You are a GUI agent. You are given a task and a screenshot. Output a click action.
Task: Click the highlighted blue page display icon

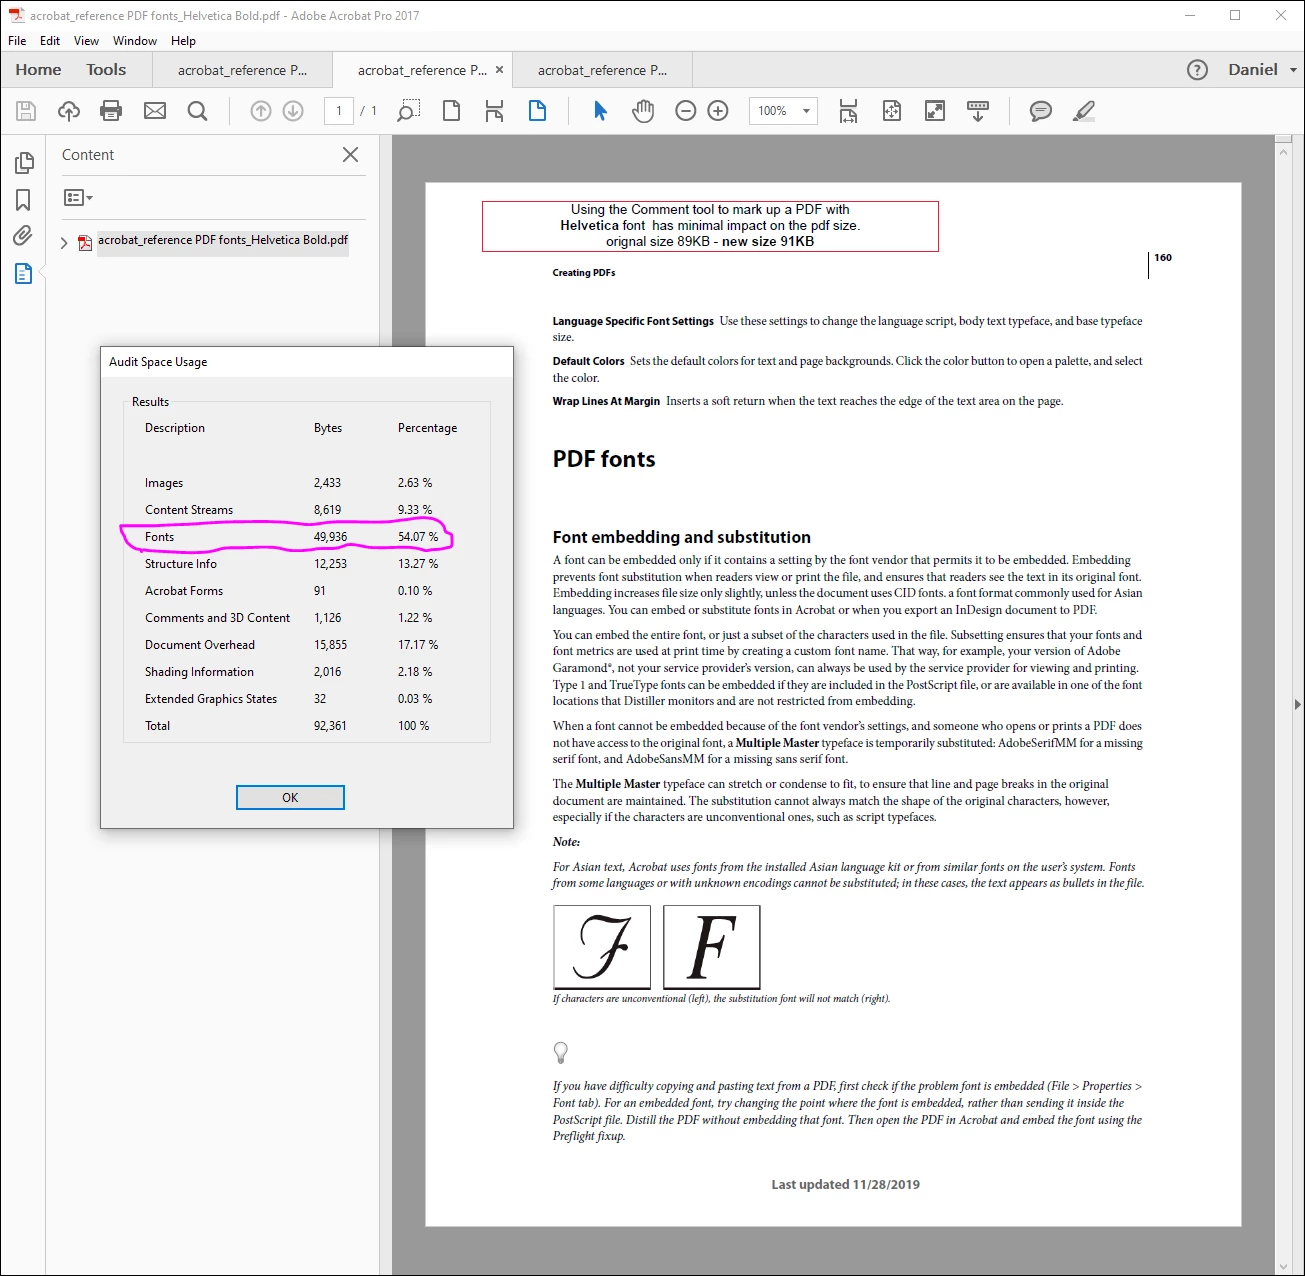point(537,111)
